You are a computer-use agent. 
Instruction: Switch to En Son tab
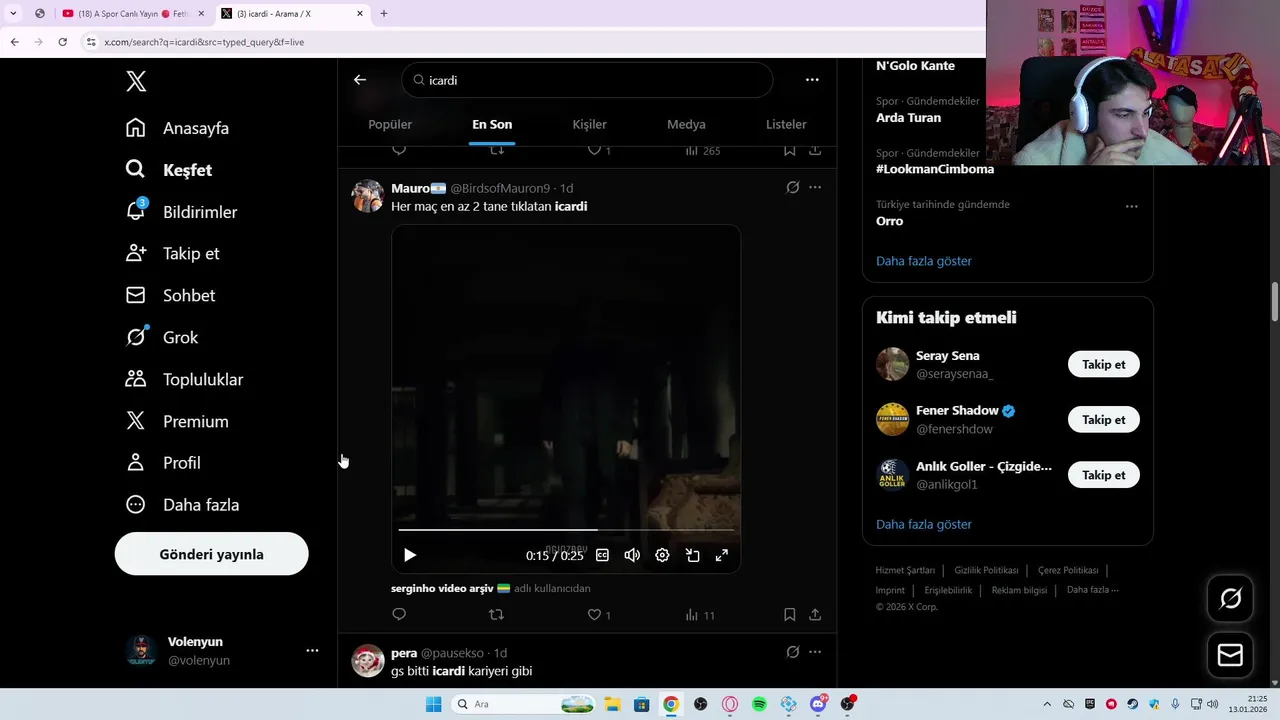pyautogui.click(x=492, y=124)
